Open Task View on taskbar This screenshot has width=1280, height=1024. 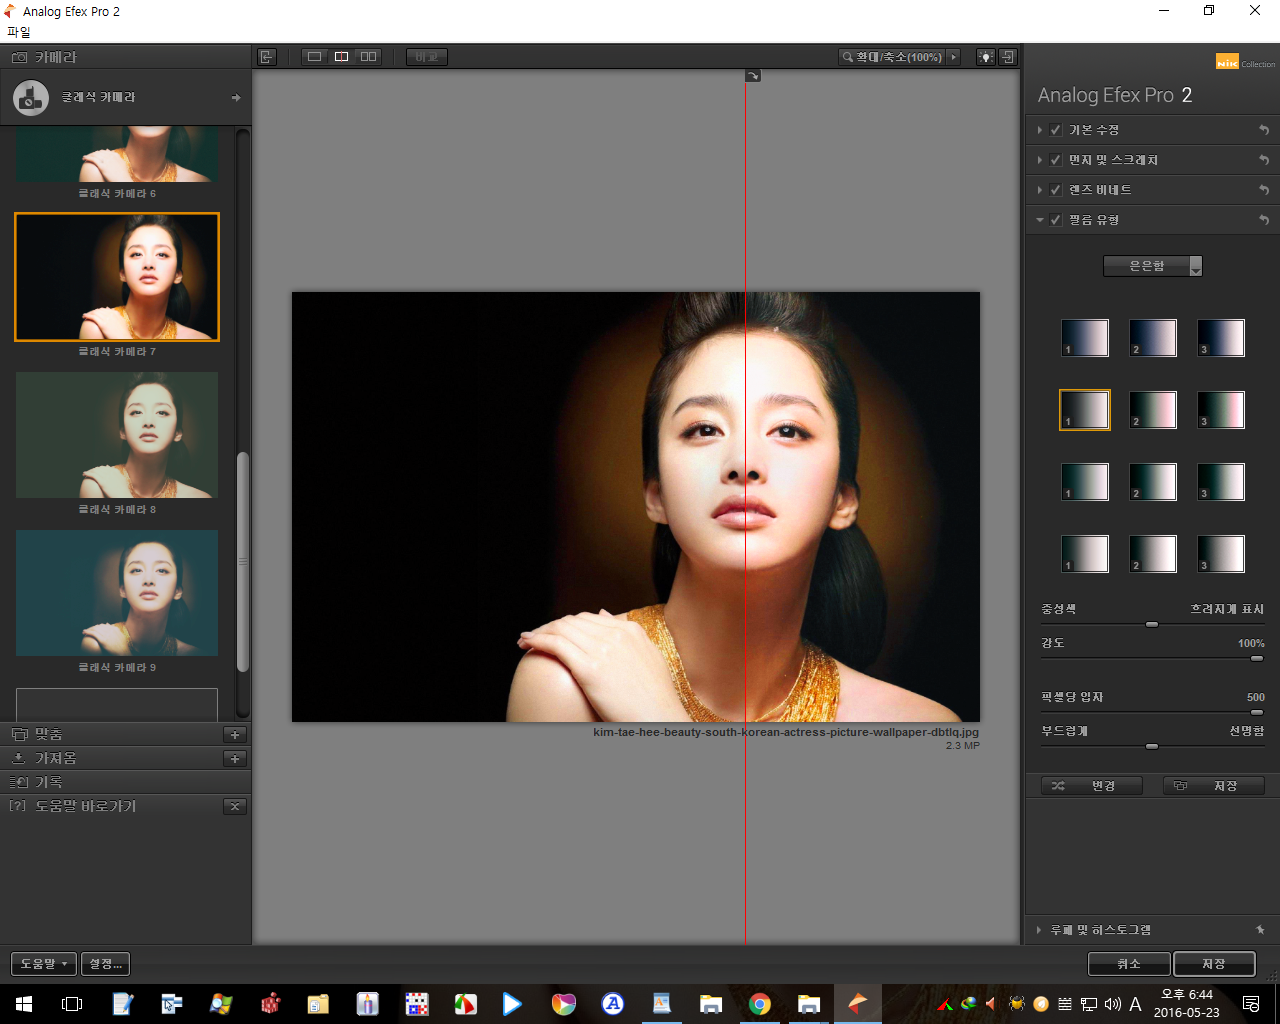pyautogui.click(x=72, y=1004)
